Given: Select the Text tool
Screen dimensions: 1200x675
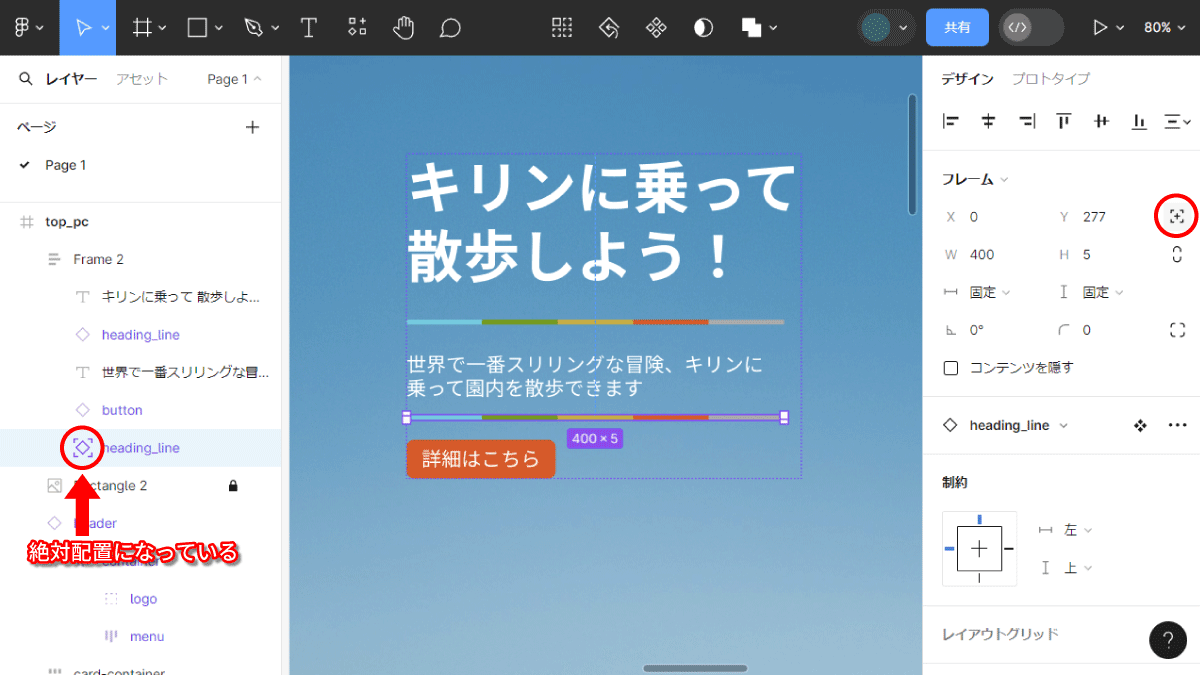Looking at the screenshot, I should (x=309, y=28).
